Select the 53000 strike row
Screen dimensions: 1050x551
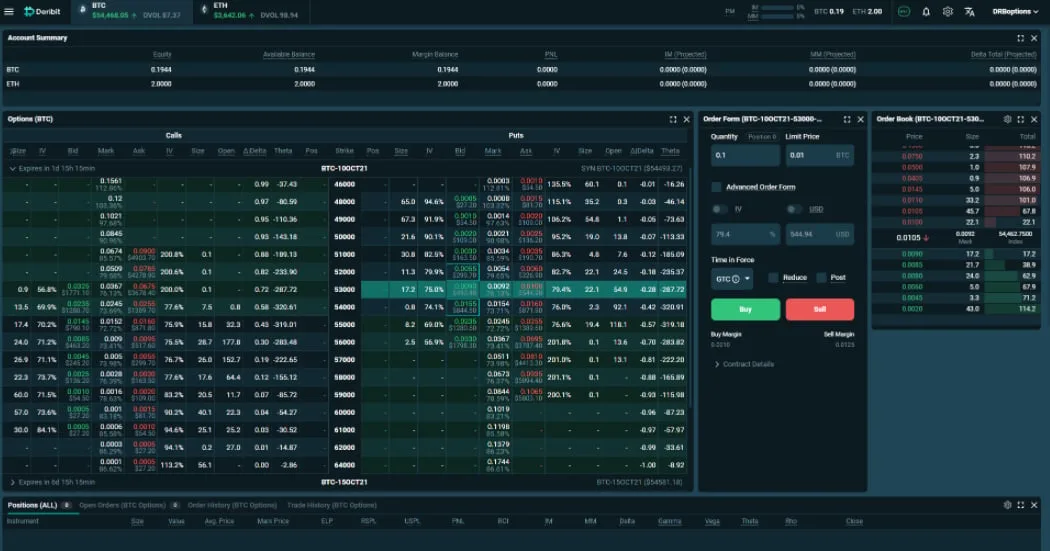[x=344, y=289]
